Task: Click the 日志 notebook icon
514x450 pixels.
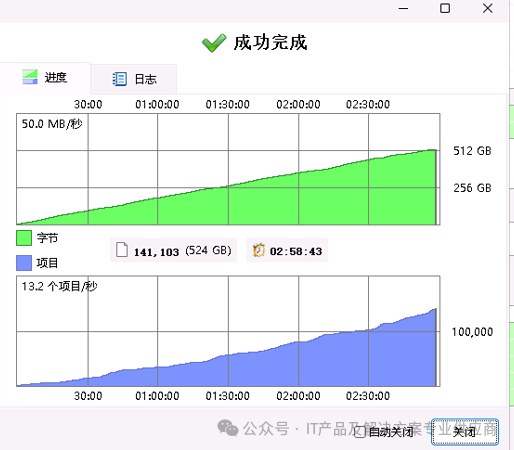Action: click(x=119, y=79)
